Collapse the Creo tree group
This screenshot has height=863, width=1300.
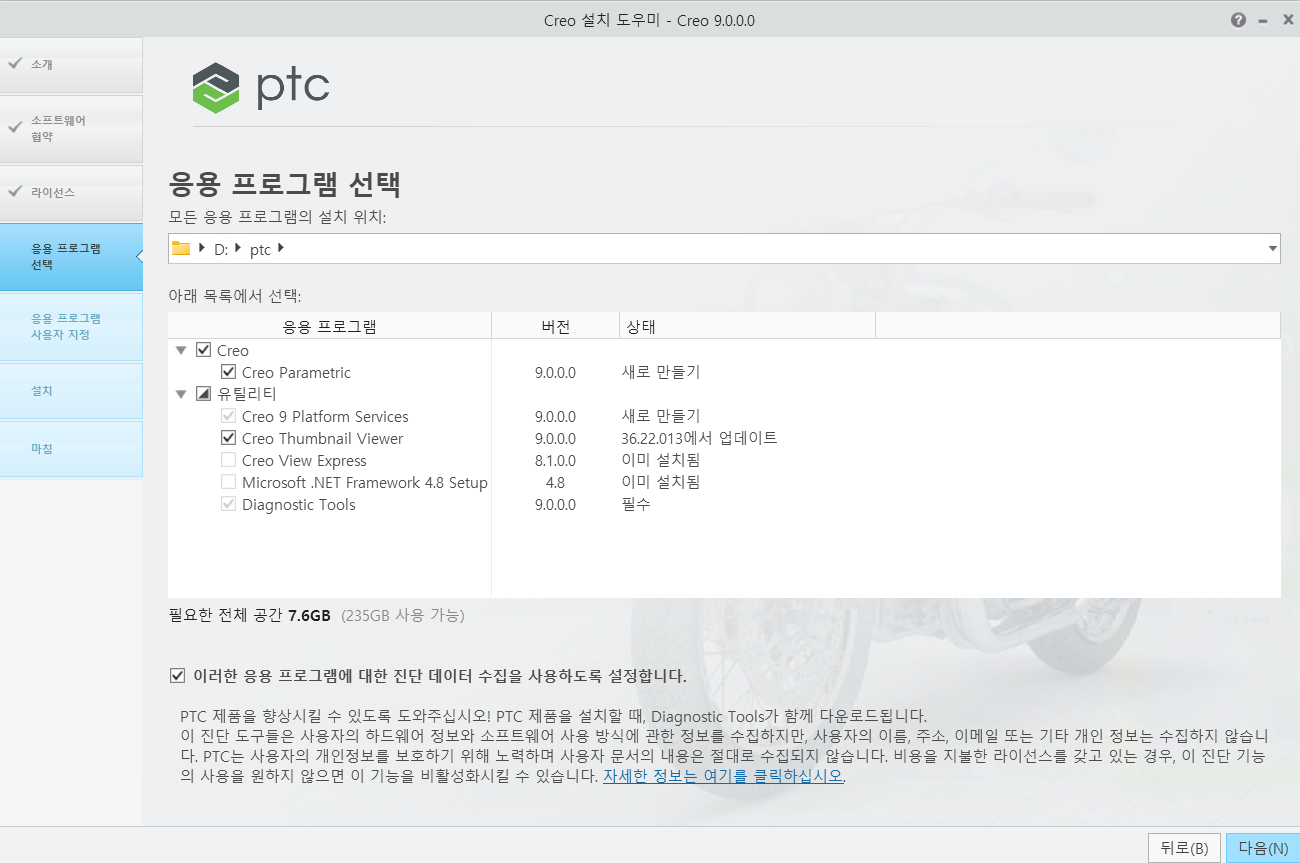pos(181,351)
